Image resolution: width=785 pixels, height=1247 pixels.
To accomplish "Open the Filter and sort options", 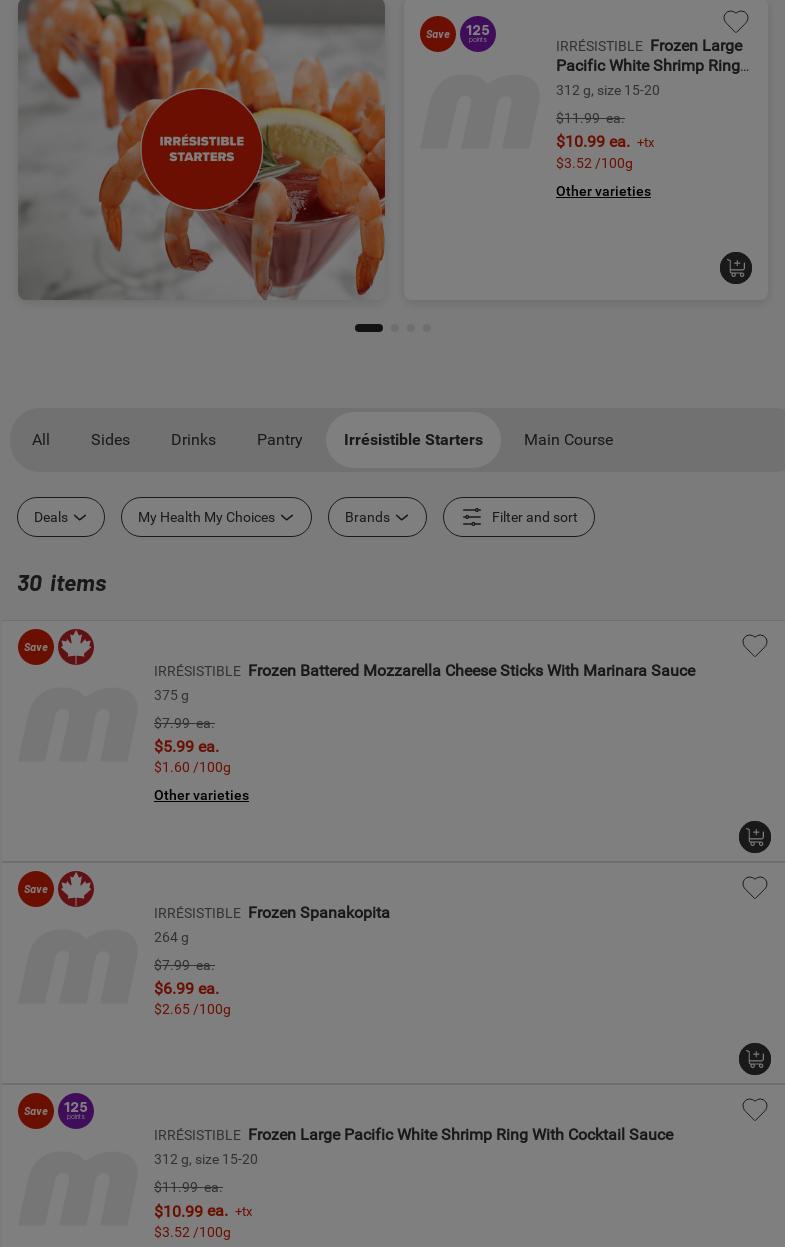I will tap(519, 517).
